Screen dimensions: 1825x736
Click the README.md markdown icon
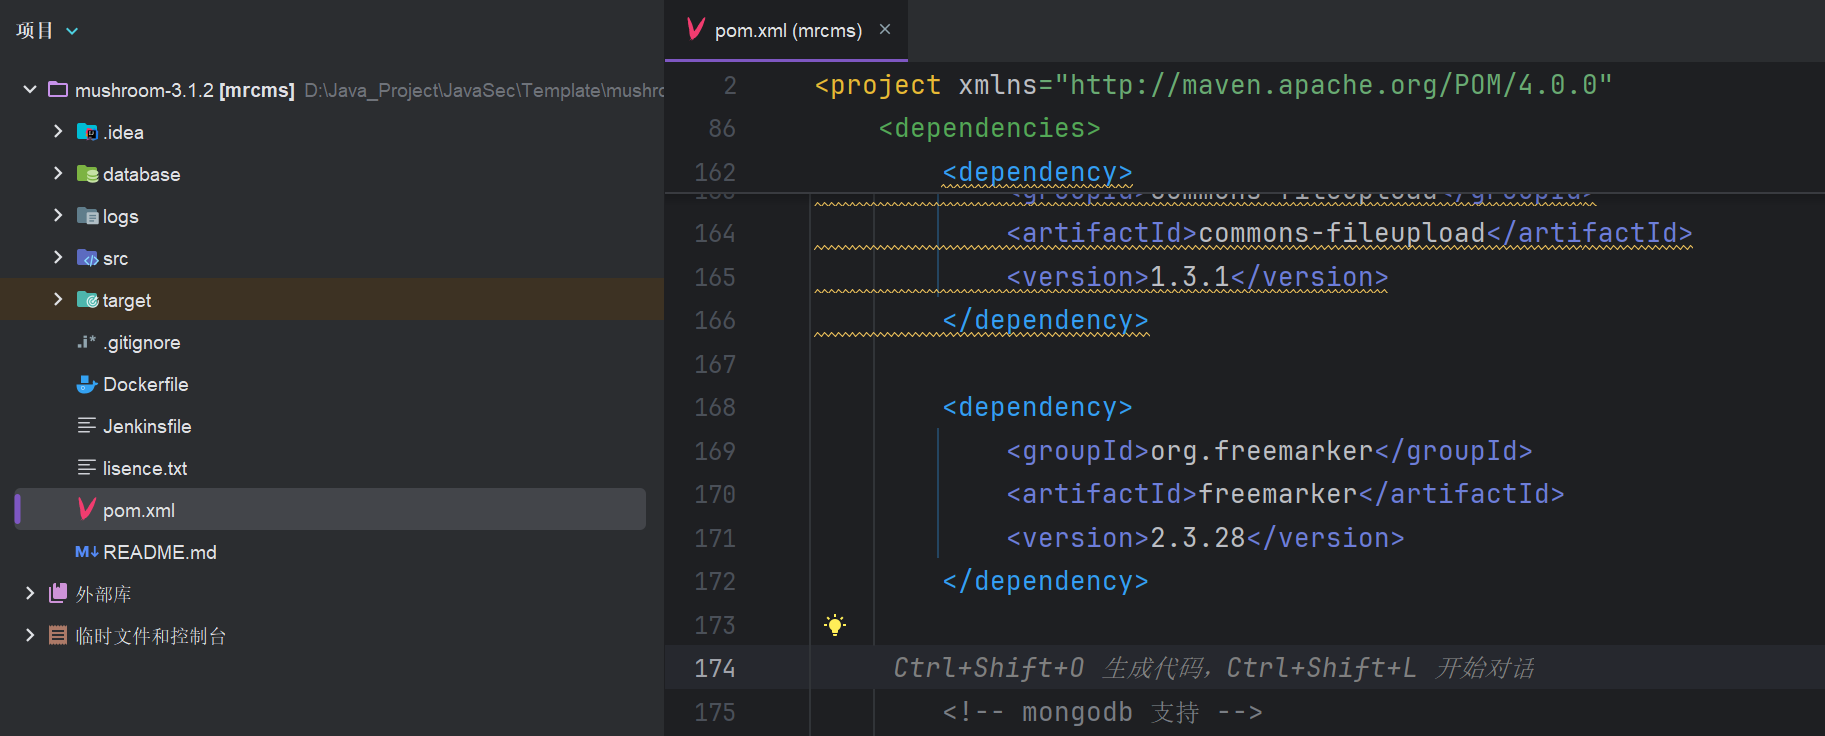[x=87, y=552]
